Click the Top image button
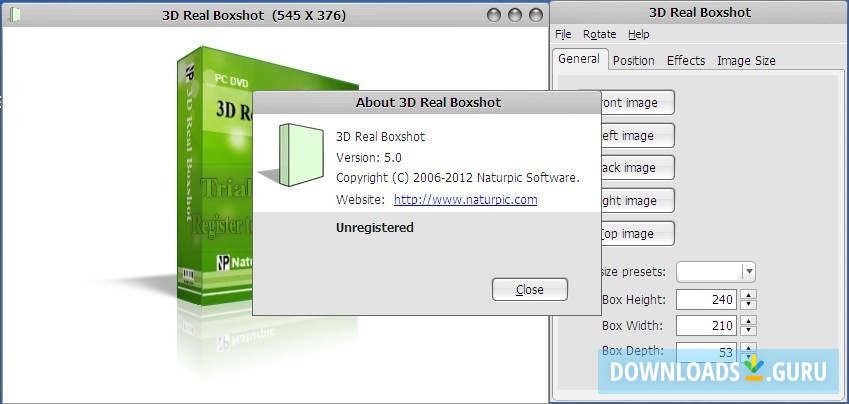Screen dimensions: 849x404 (637, 234)
